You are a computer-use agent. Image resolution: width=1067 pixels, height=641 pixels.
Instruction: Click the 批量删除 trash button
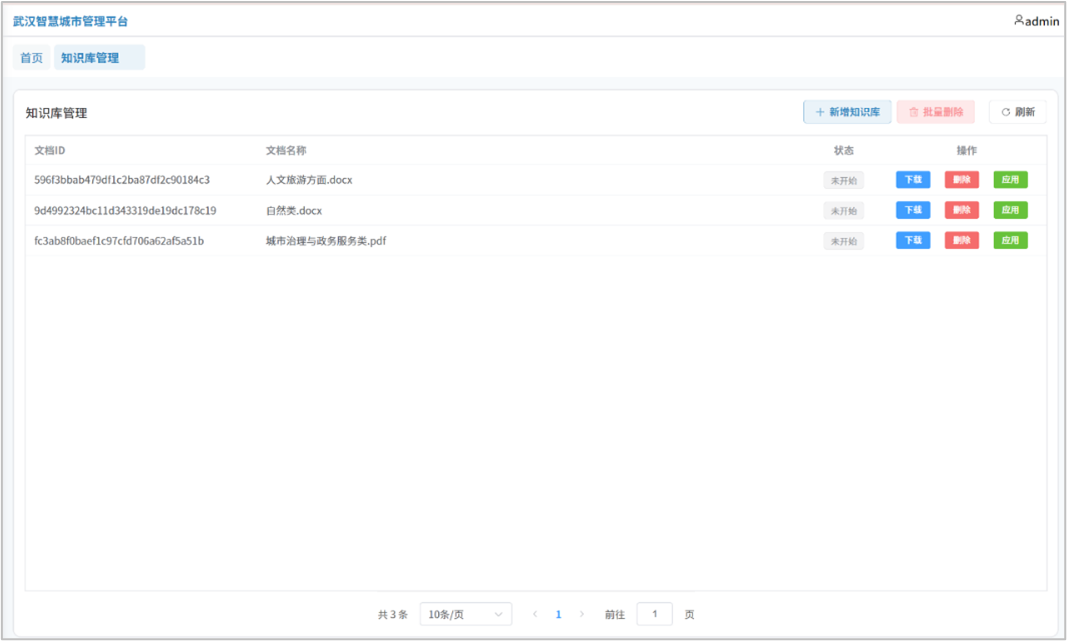pyautogui.click(x=935, y=112)
